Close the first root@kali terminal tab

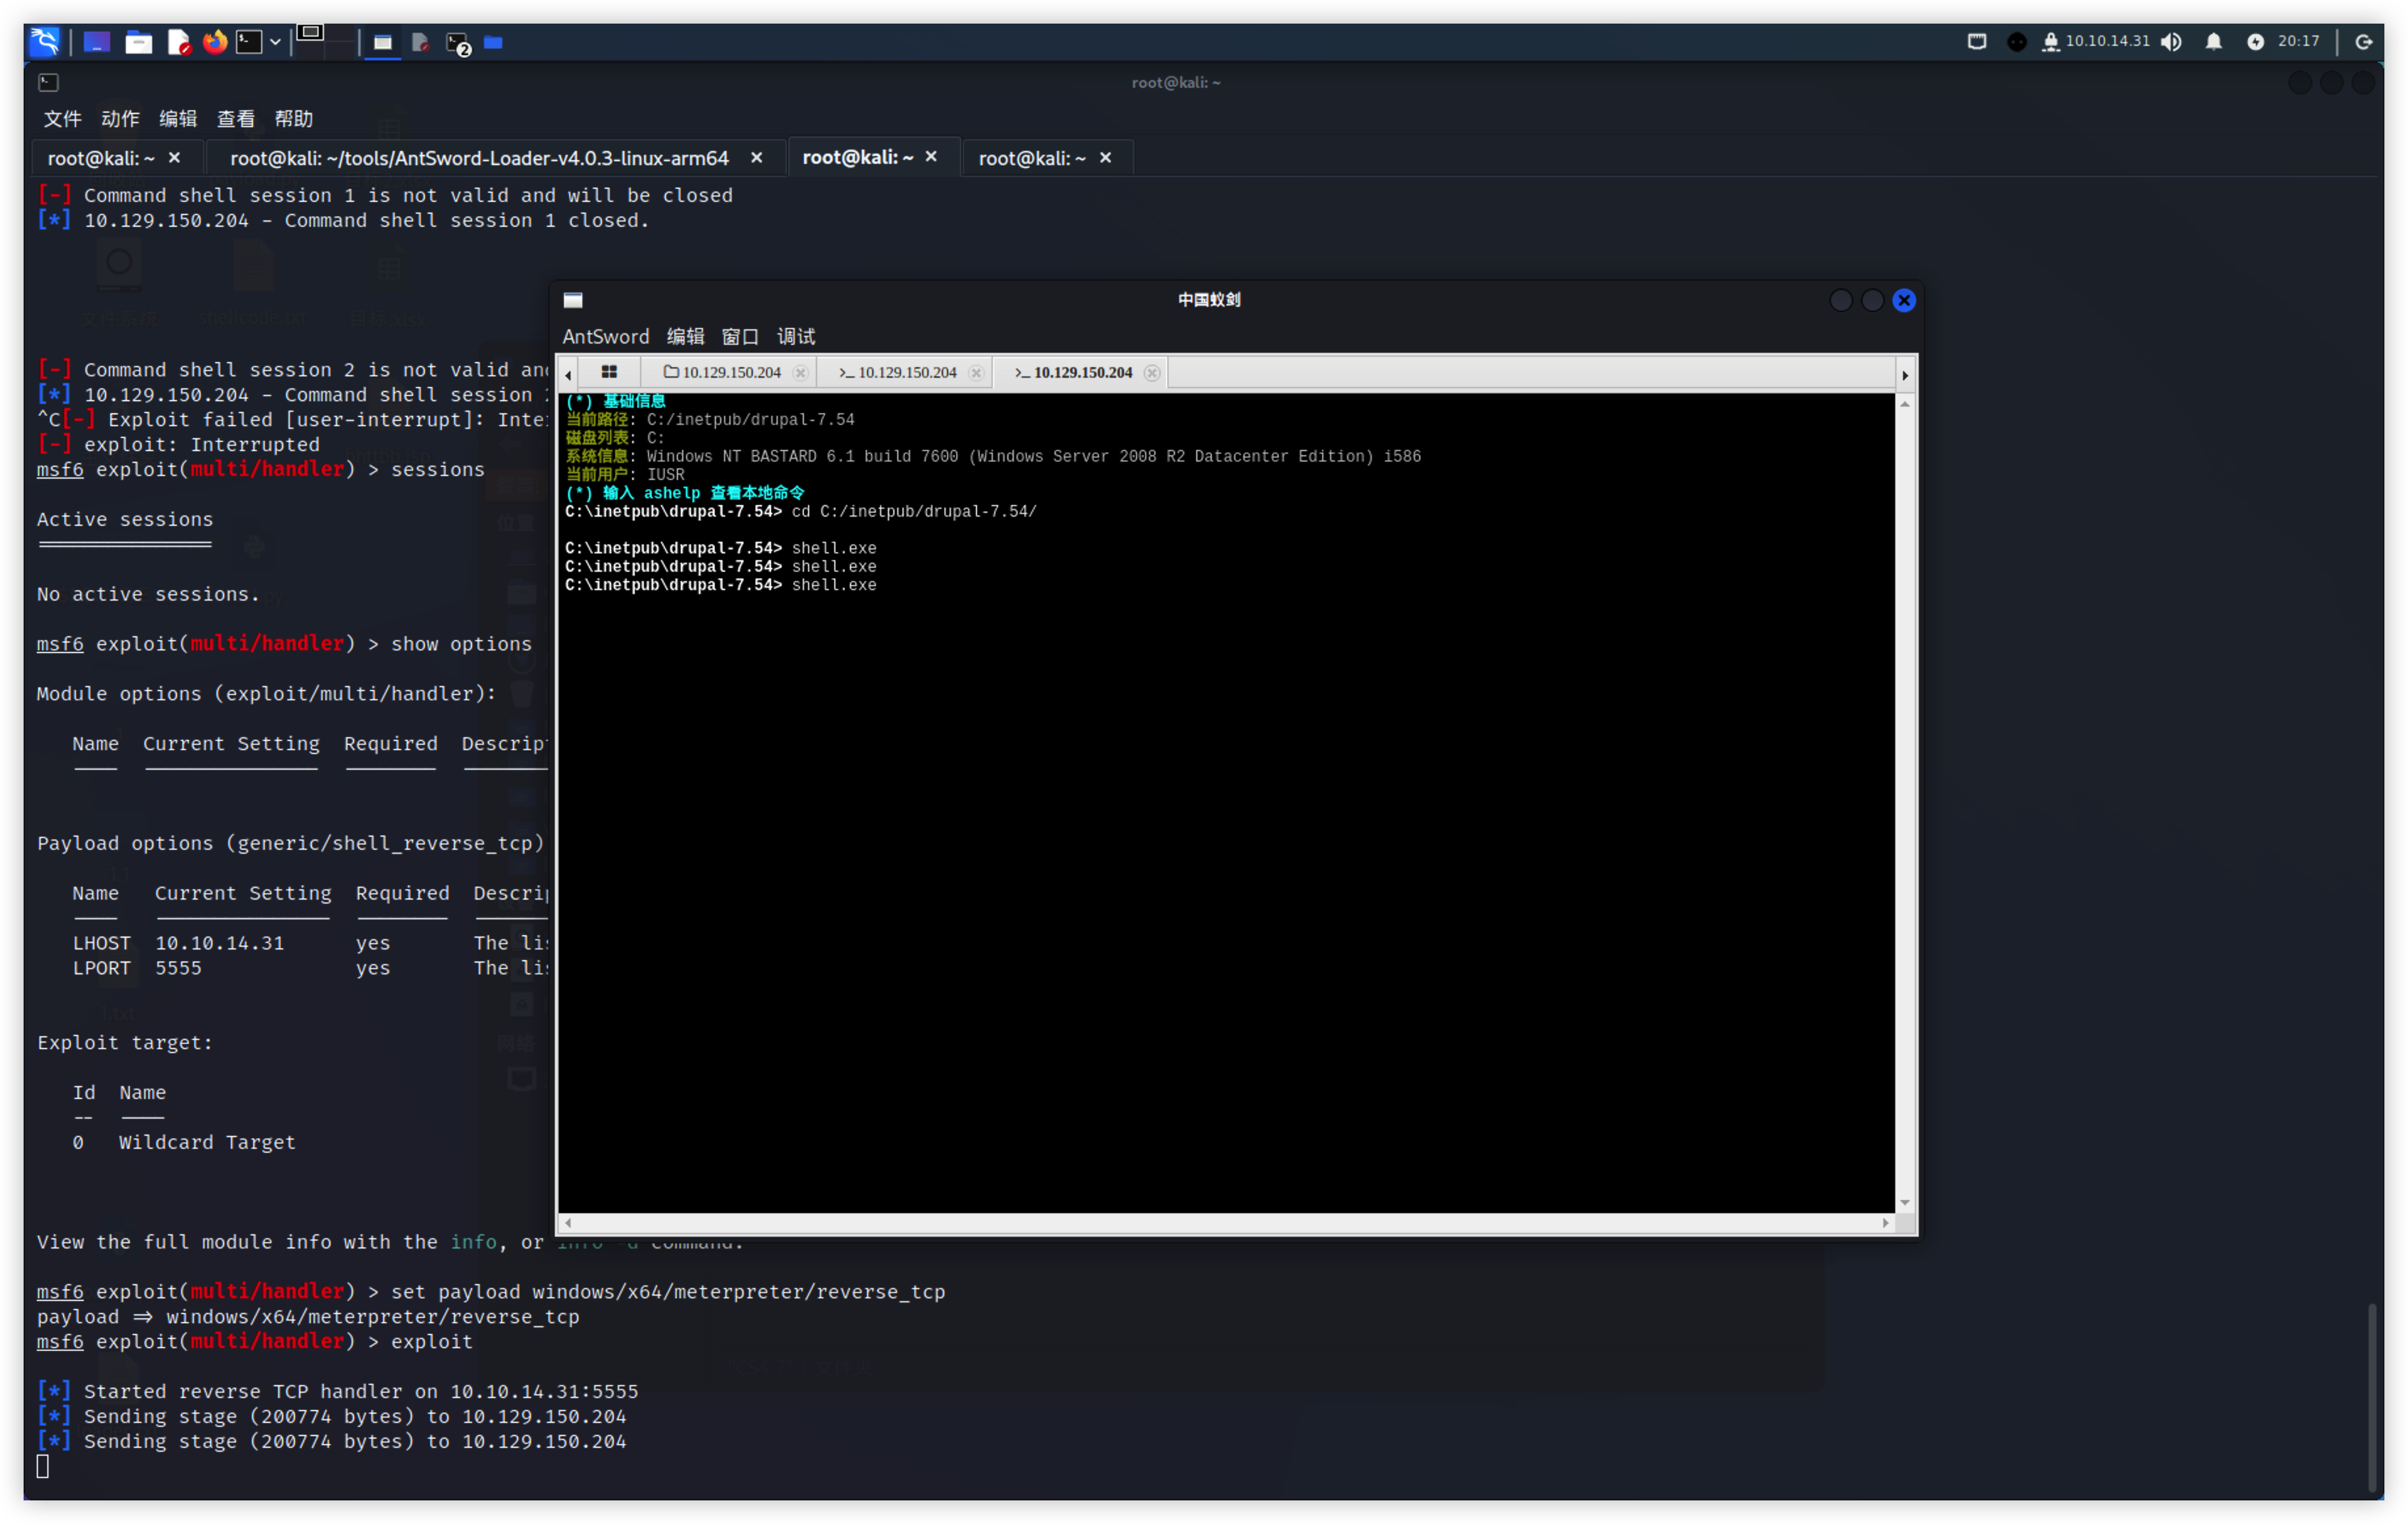[x=174, y=158]
